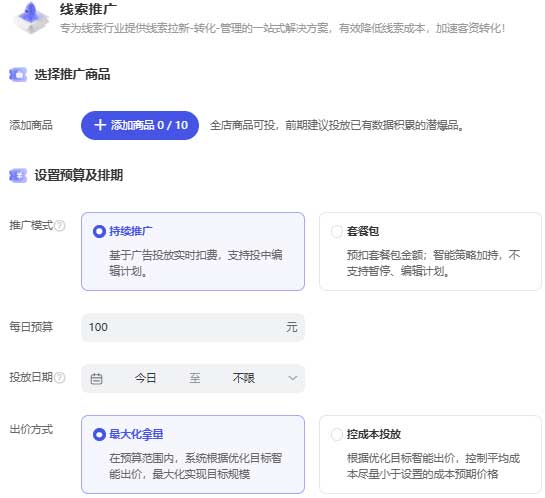Viewport: 545px width, 498px height.
Task: Choose the 最大化拿量 bidding option
Action: click(99, 434)
